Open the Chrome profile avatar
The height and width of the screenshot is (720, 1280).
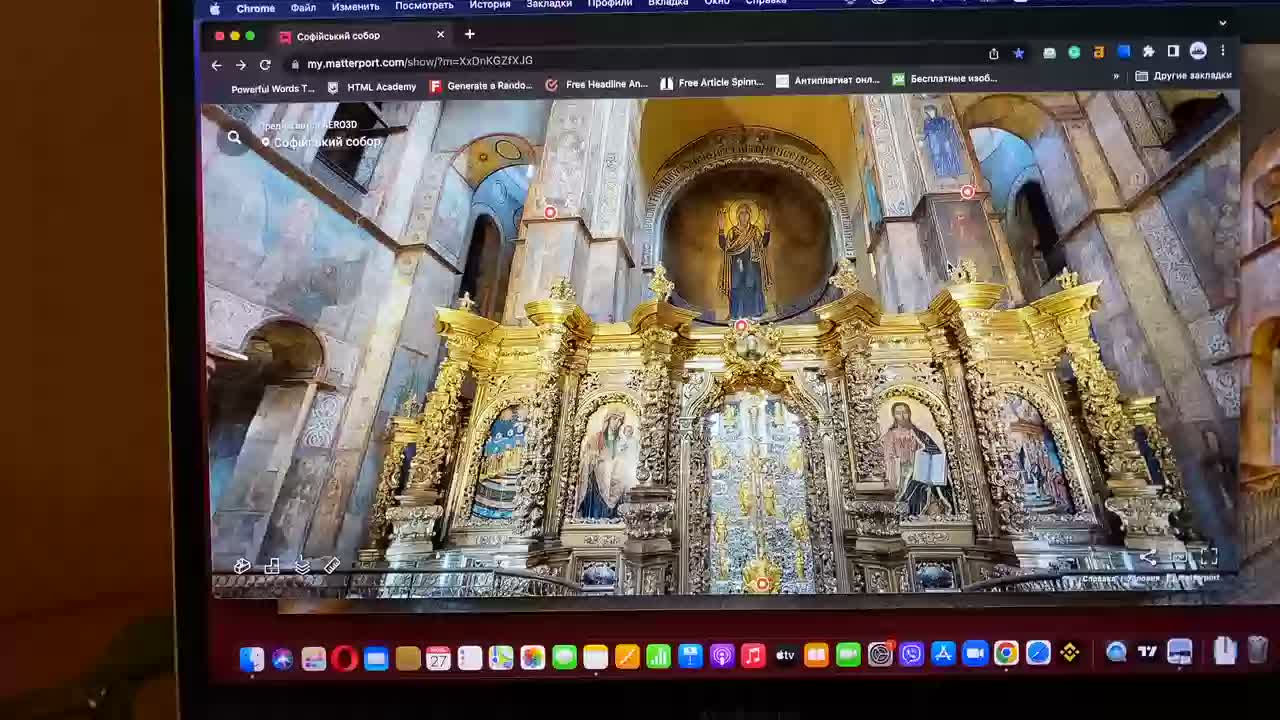coord(1198,51)
